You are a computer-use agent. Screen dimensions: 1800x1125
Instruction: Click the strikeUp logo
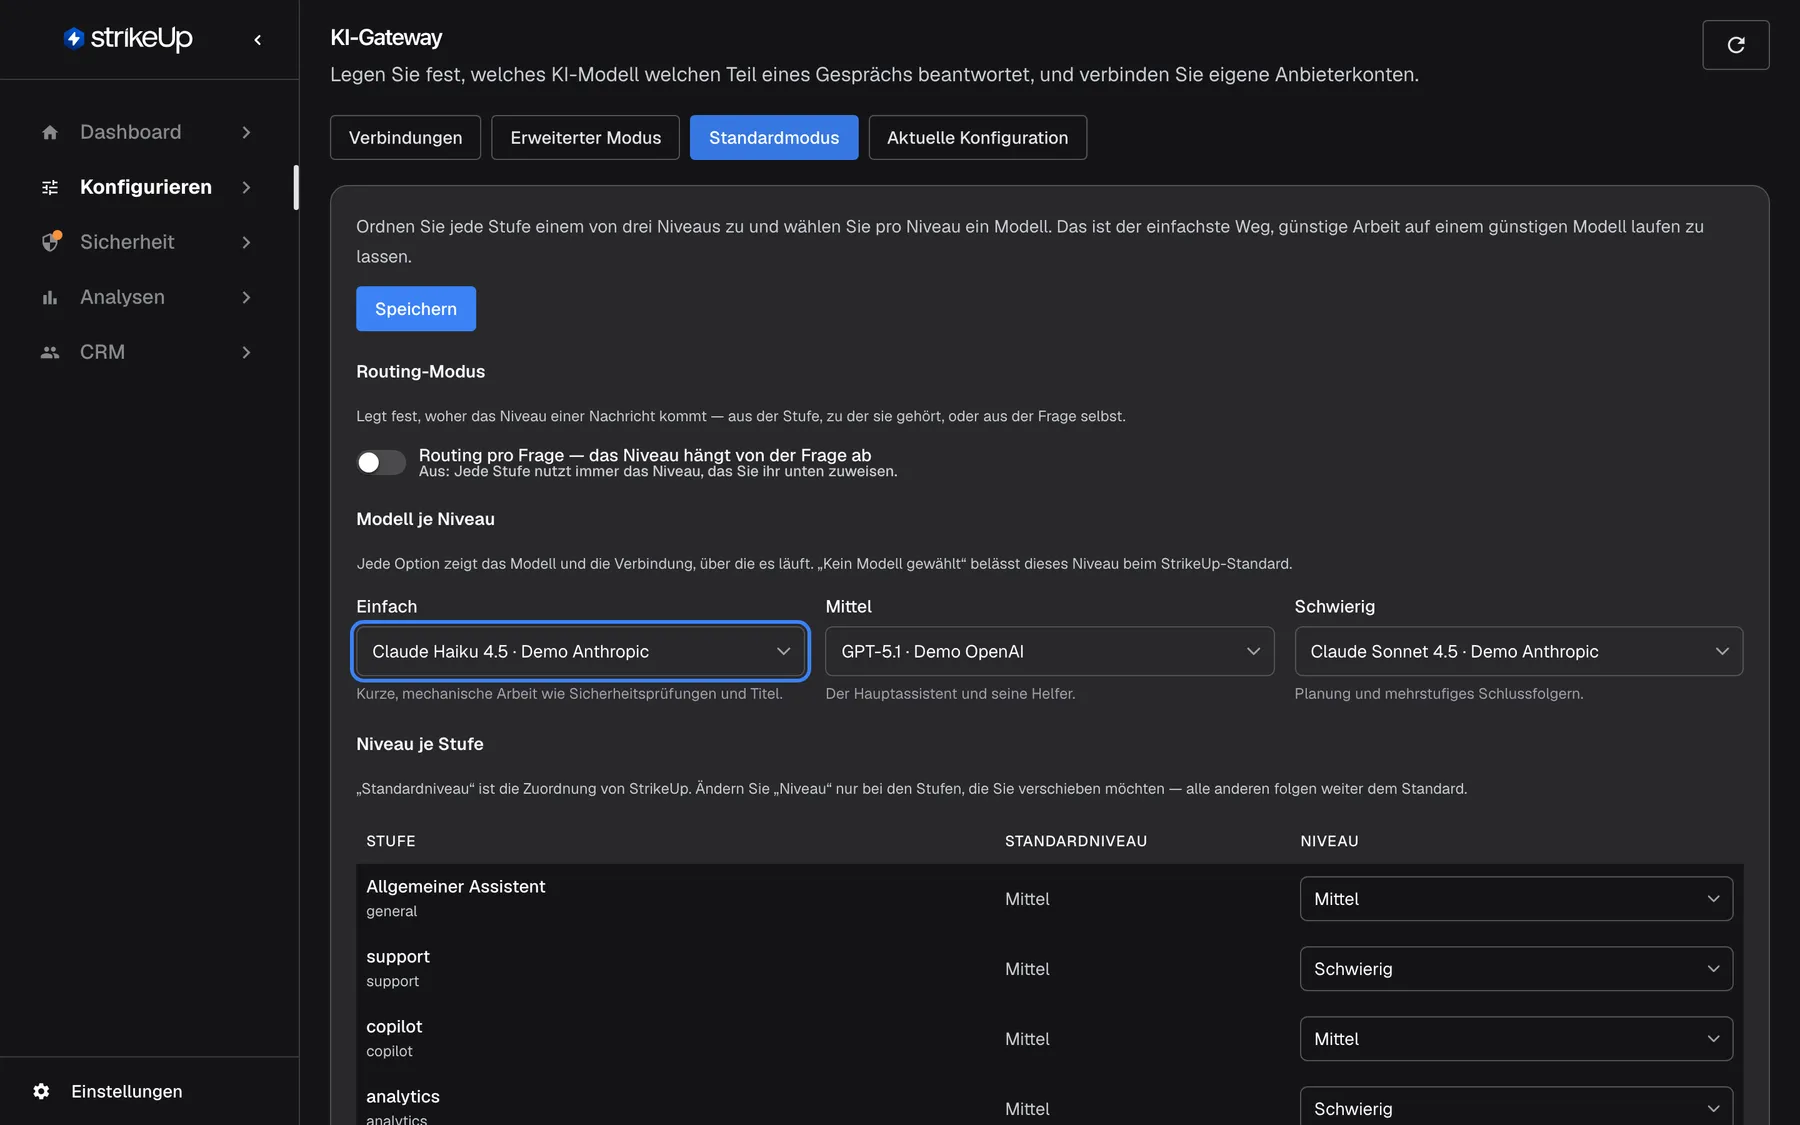(128, 38)
